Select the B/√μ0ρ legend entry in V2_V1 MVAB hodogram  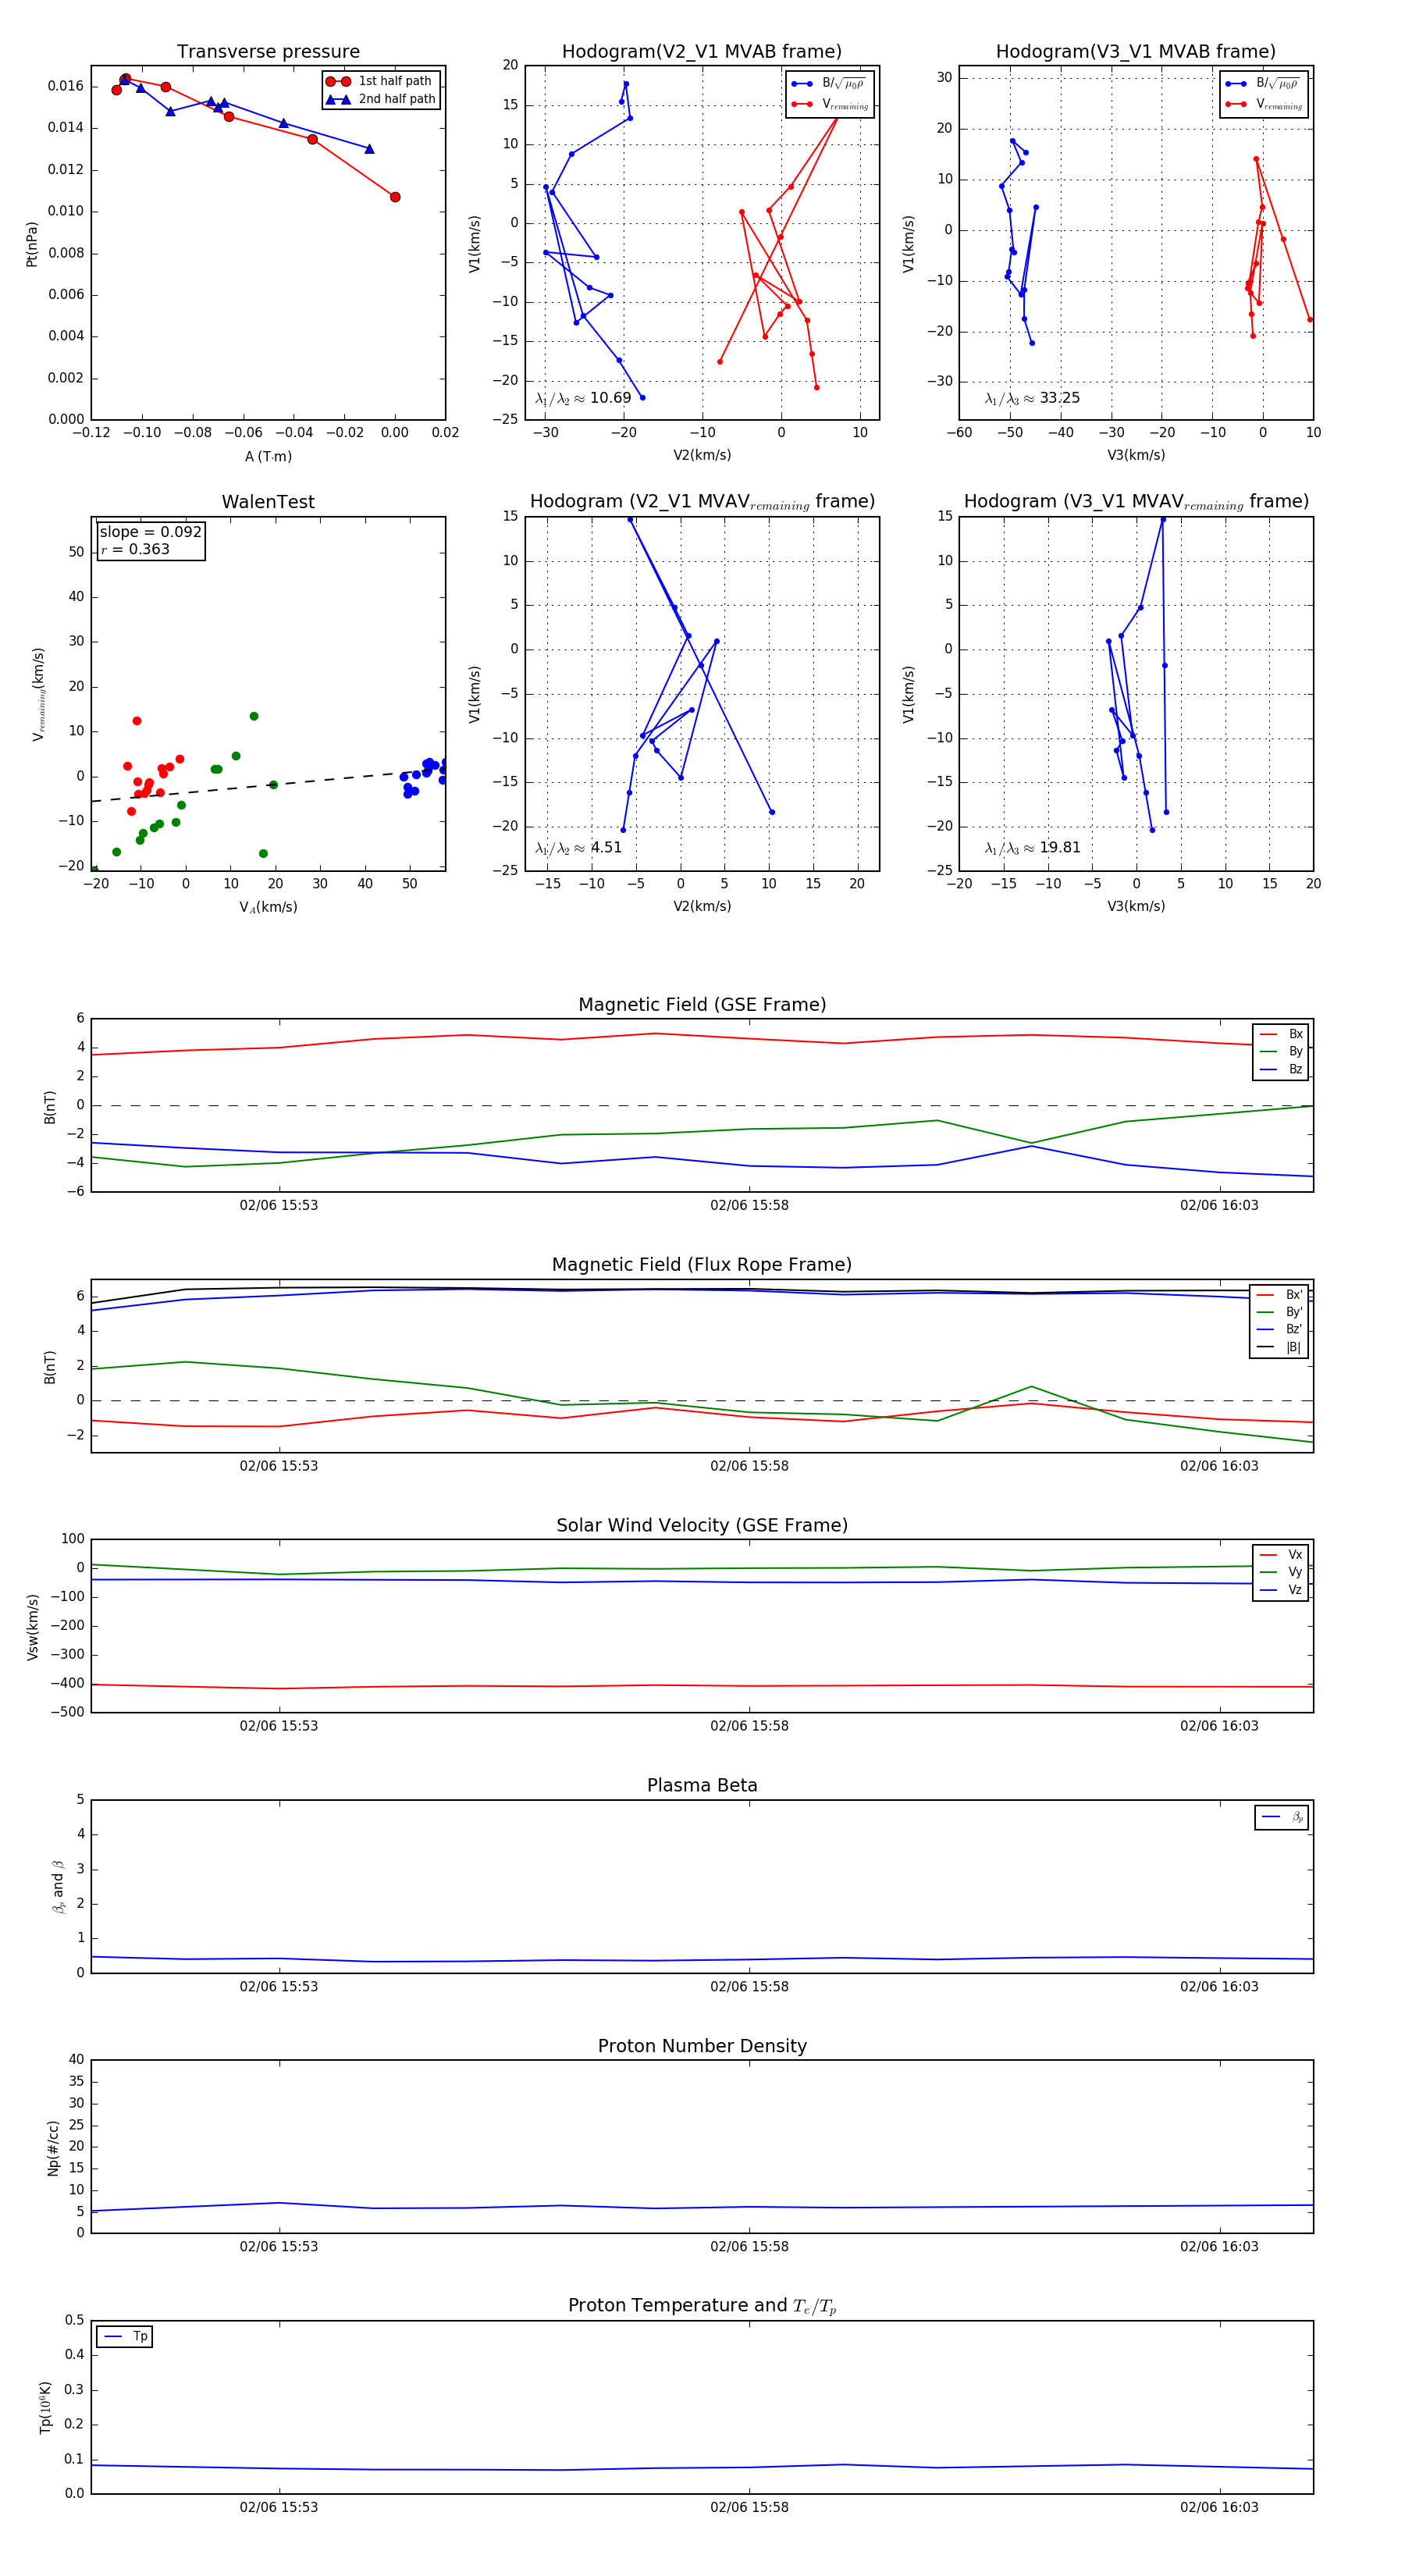pyautogui.click(x=830, y=84)
